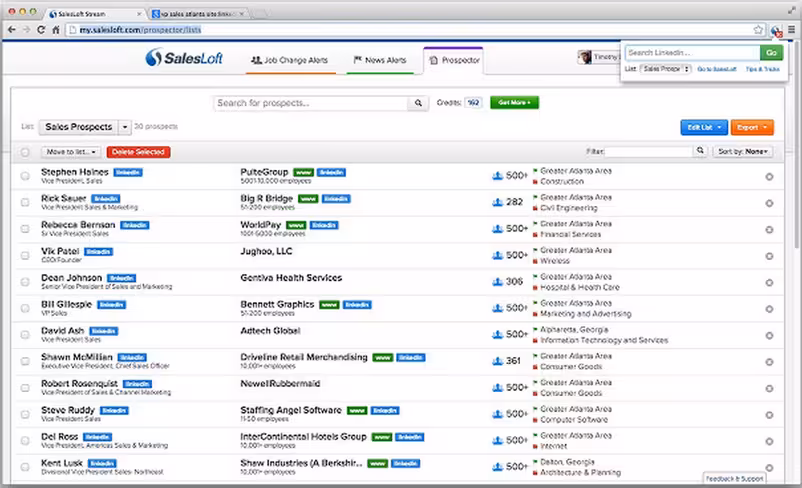802x488 pixels.
Task: Open Dean Johnson's LinkedIn badge
Action: (x=121, y=278)
